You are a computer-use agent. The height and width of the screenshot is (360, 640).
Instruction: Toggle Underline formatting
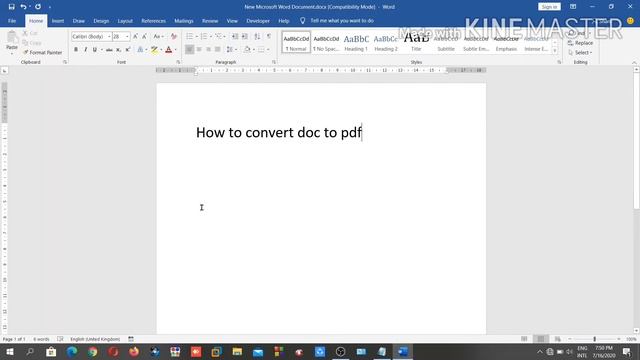[95, 50]
